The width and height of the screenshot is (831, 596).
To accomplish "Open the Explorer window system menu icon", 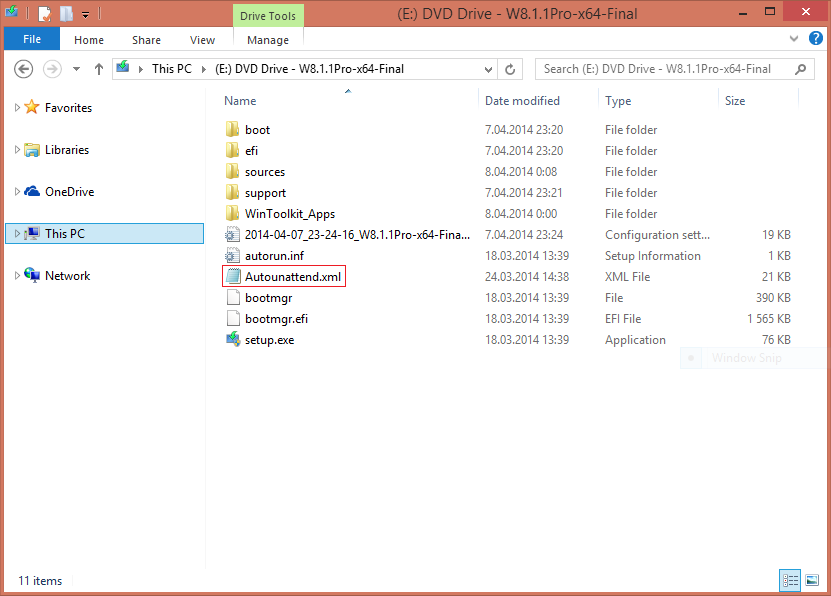I will pos(11,12).
